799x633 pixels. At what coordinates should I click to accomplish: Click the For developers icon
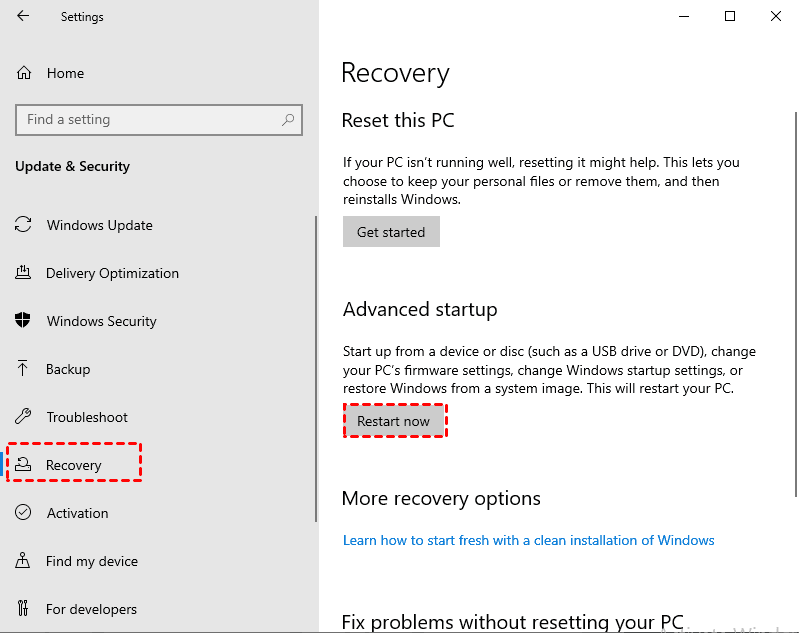coord(24,609)
